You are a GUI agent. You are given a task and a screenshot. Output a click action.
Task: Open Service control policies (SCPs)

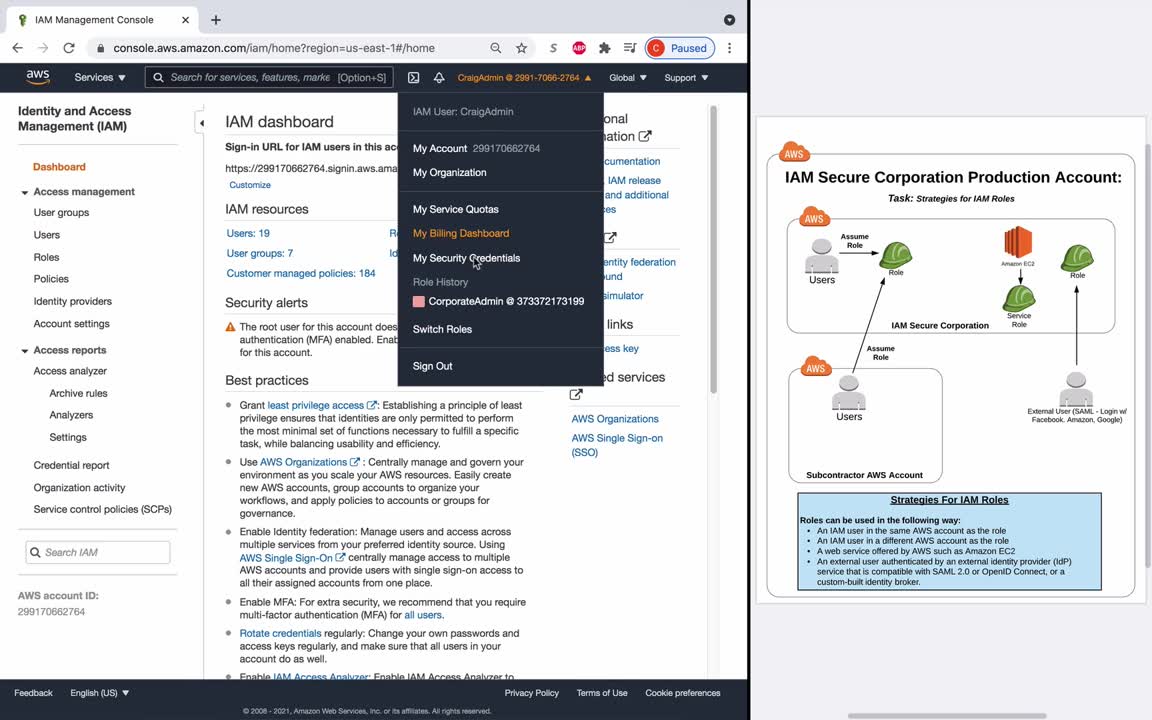click(x=102, y=509)
